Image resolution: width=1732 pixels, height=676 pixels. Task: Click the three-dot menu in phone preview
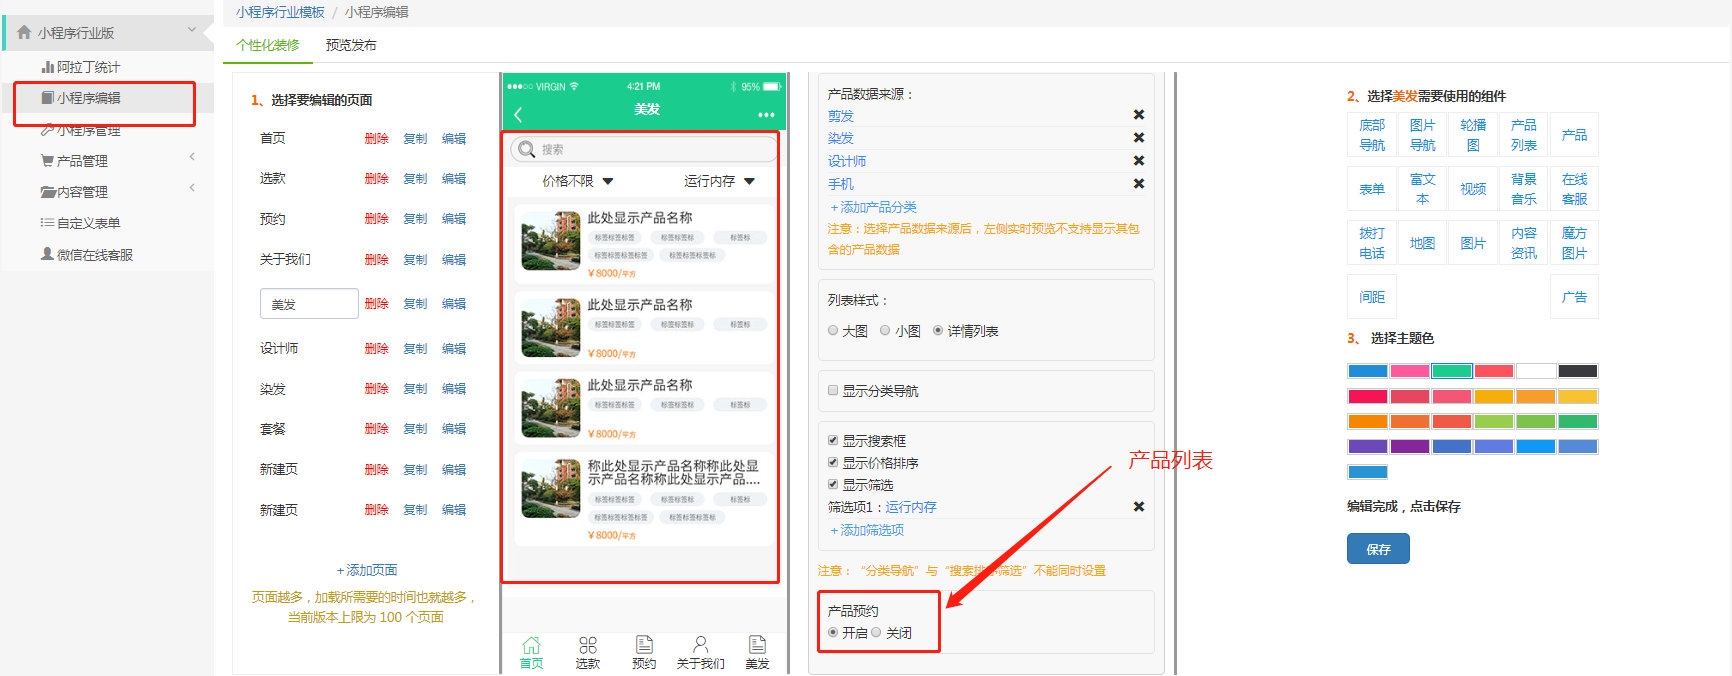[x=766, y=115]
